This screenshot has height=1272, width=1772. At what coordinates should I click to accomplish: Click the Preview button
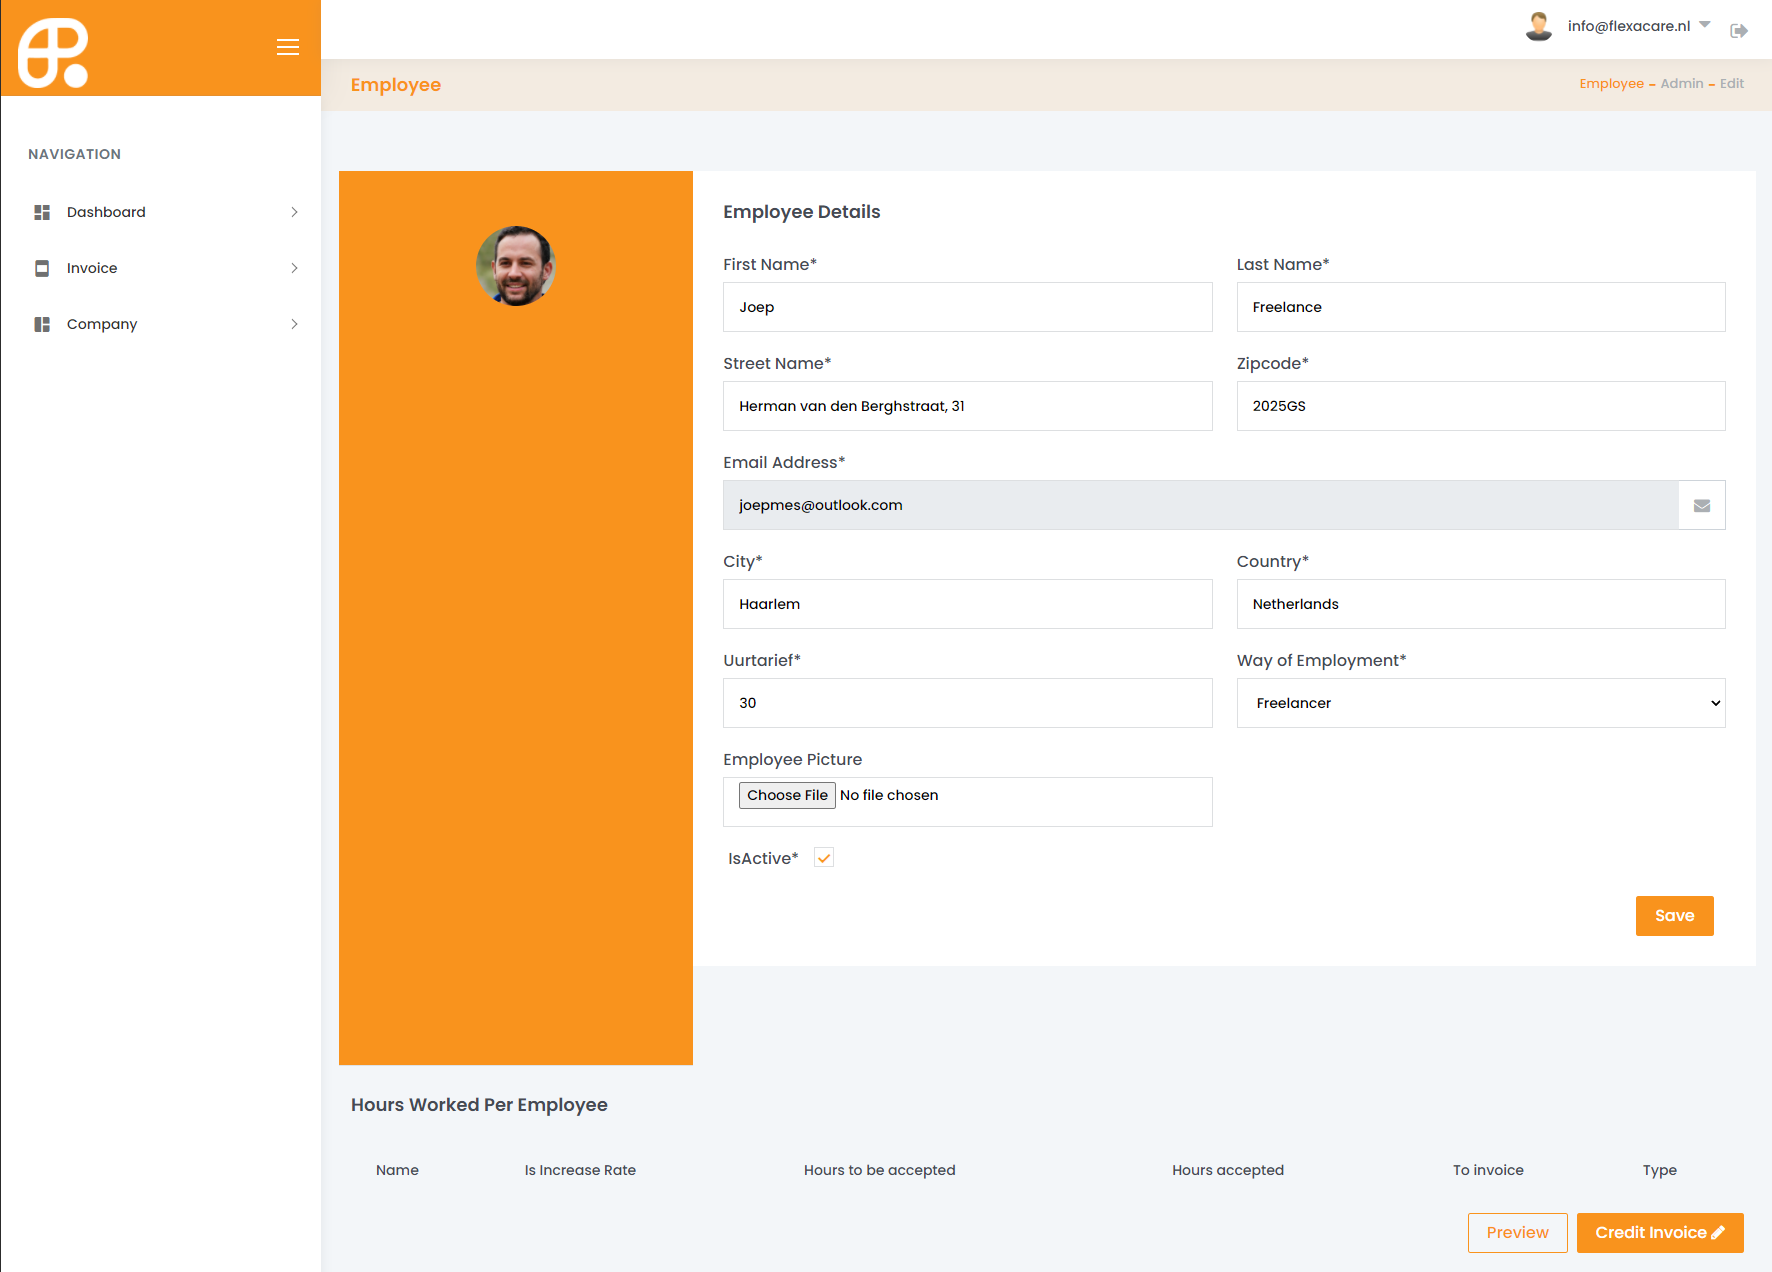1517,1233
